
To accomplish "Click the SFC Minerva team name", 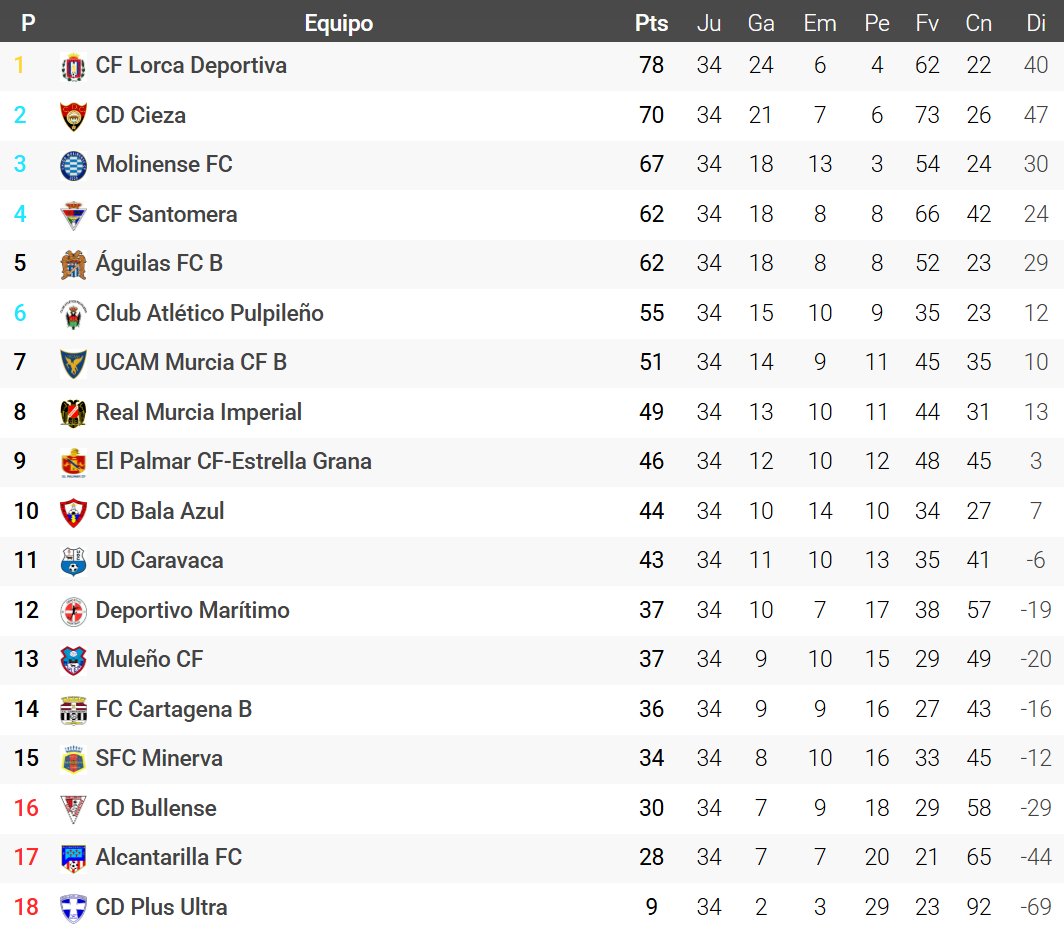I will pyautogui.click(x=159, y=758).
